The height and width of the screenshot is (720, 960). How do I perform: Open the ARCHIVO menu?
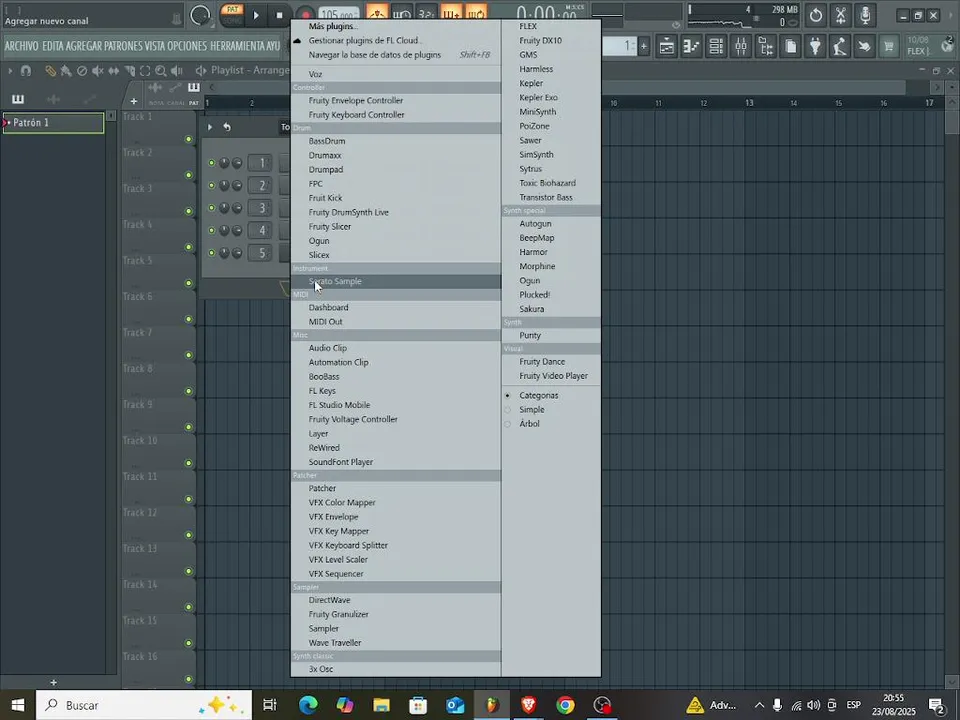coord(21,47)
